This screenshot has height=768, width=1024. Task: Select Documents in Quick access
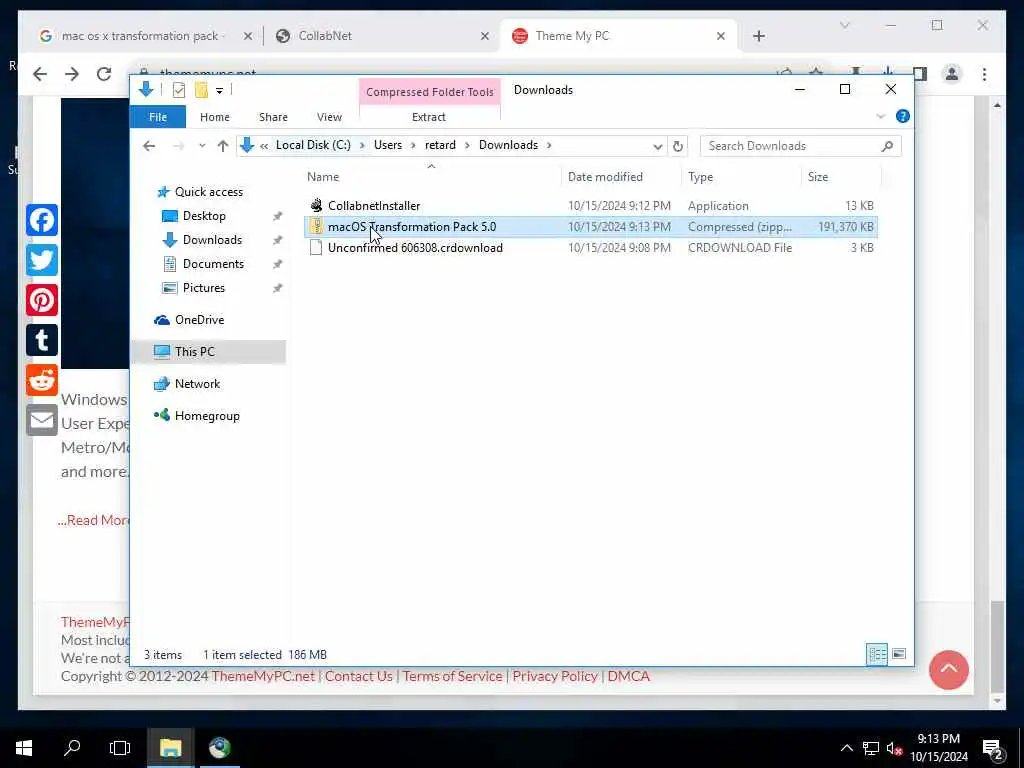pyautogui.click(x=213, y=264)
